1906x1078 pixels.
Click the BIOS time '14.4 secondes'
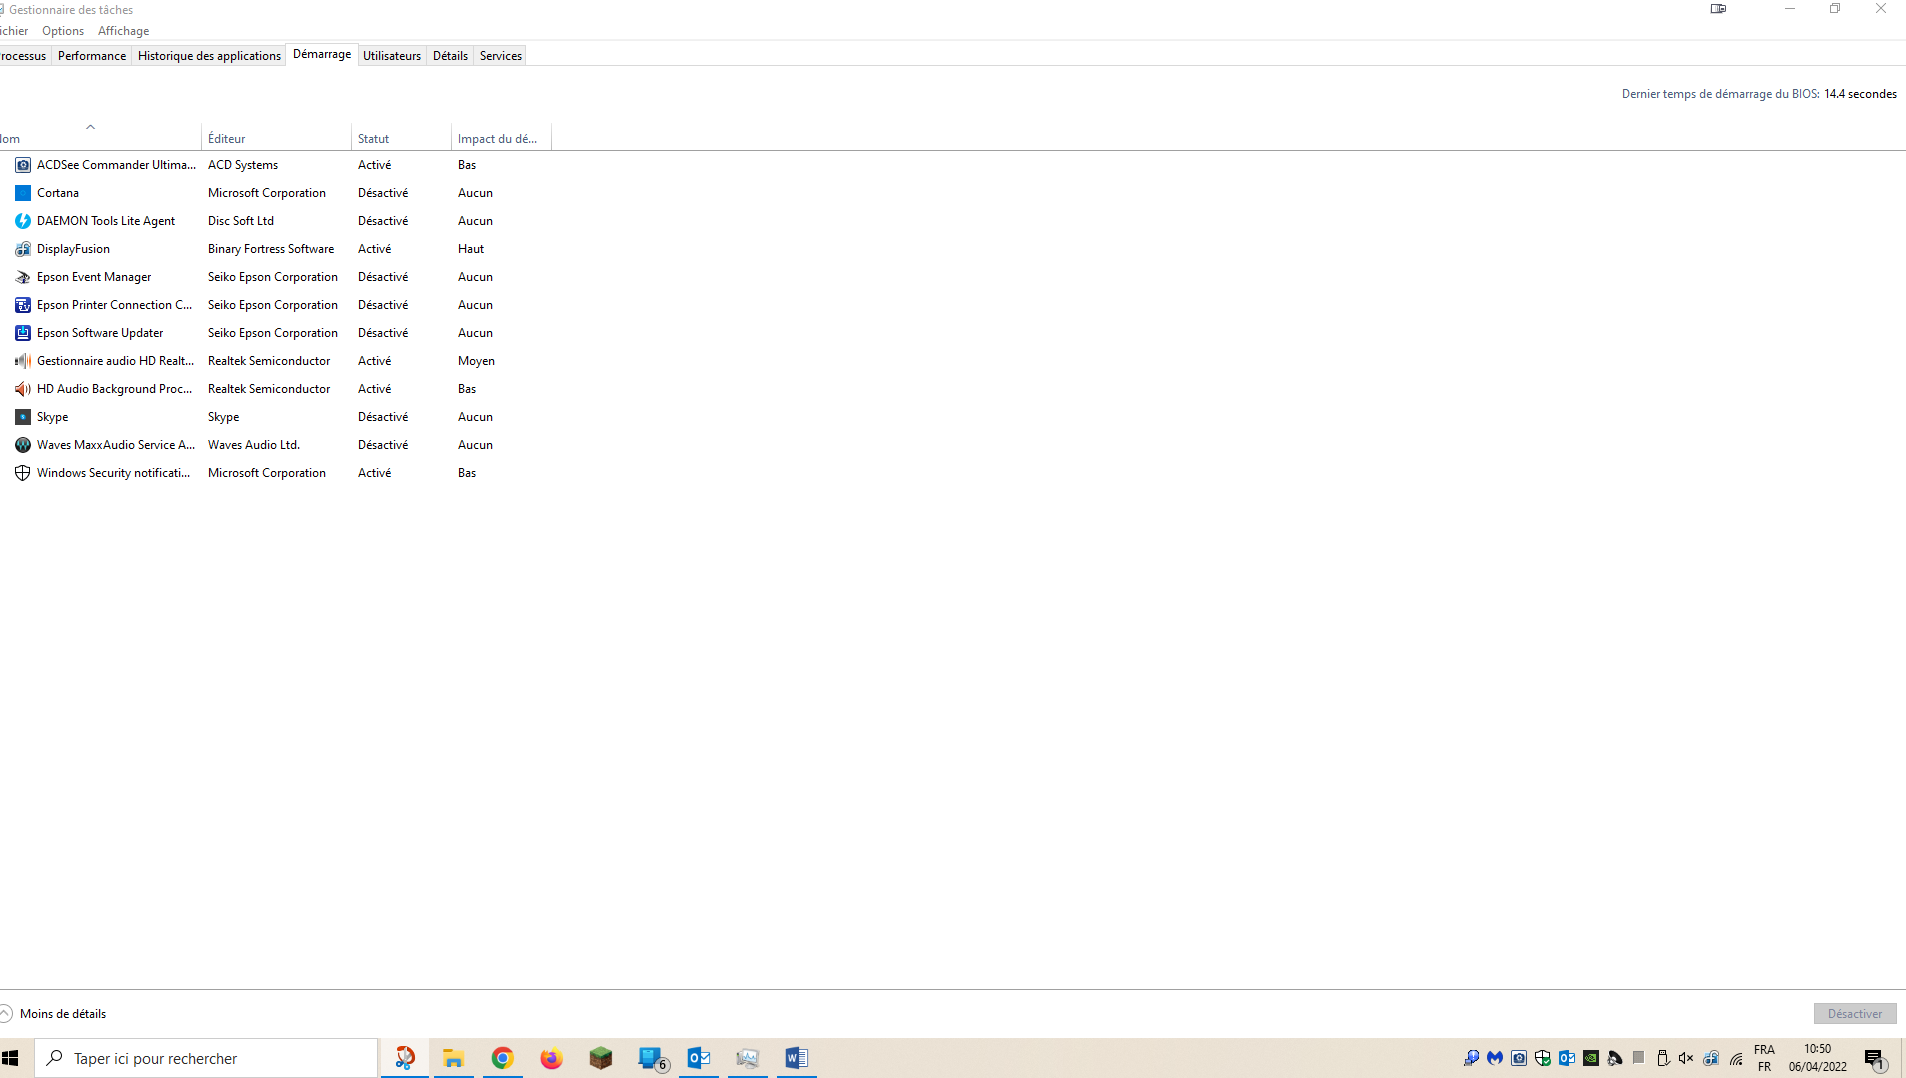(x=1860, y=94)
